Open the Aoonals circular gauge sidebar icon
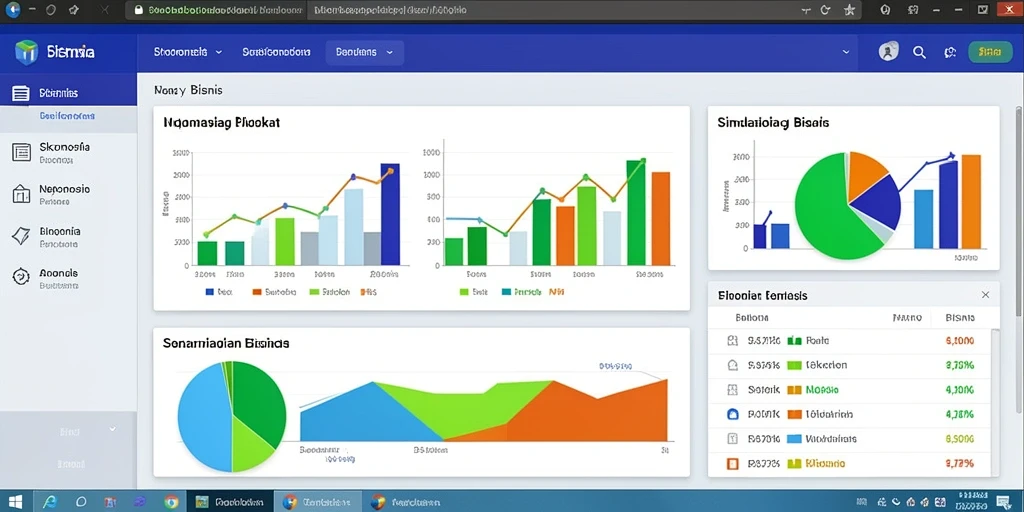 click(x=22, y=277)
